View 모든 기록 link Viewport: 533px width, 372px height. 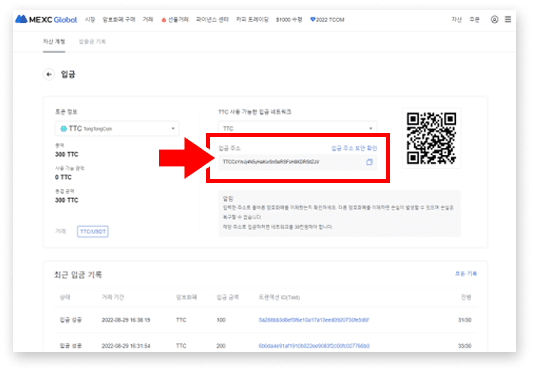(466, 274)
